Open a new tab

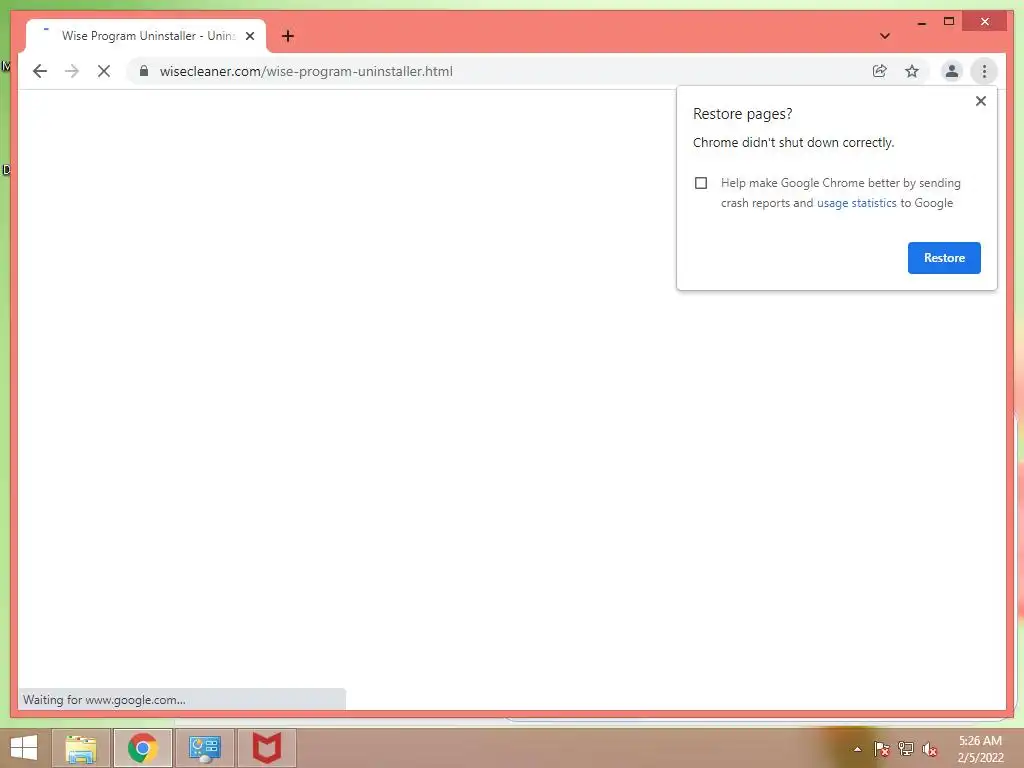288,36
